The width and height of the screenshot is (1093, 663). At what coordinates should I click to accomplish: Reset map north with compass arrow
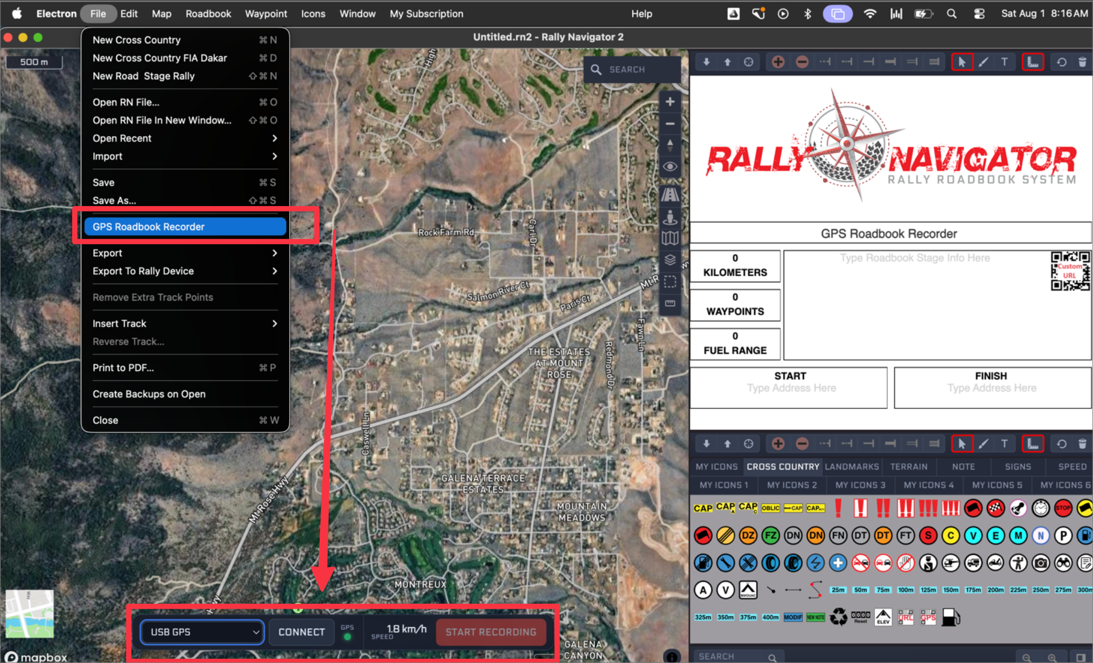[670, 145]
